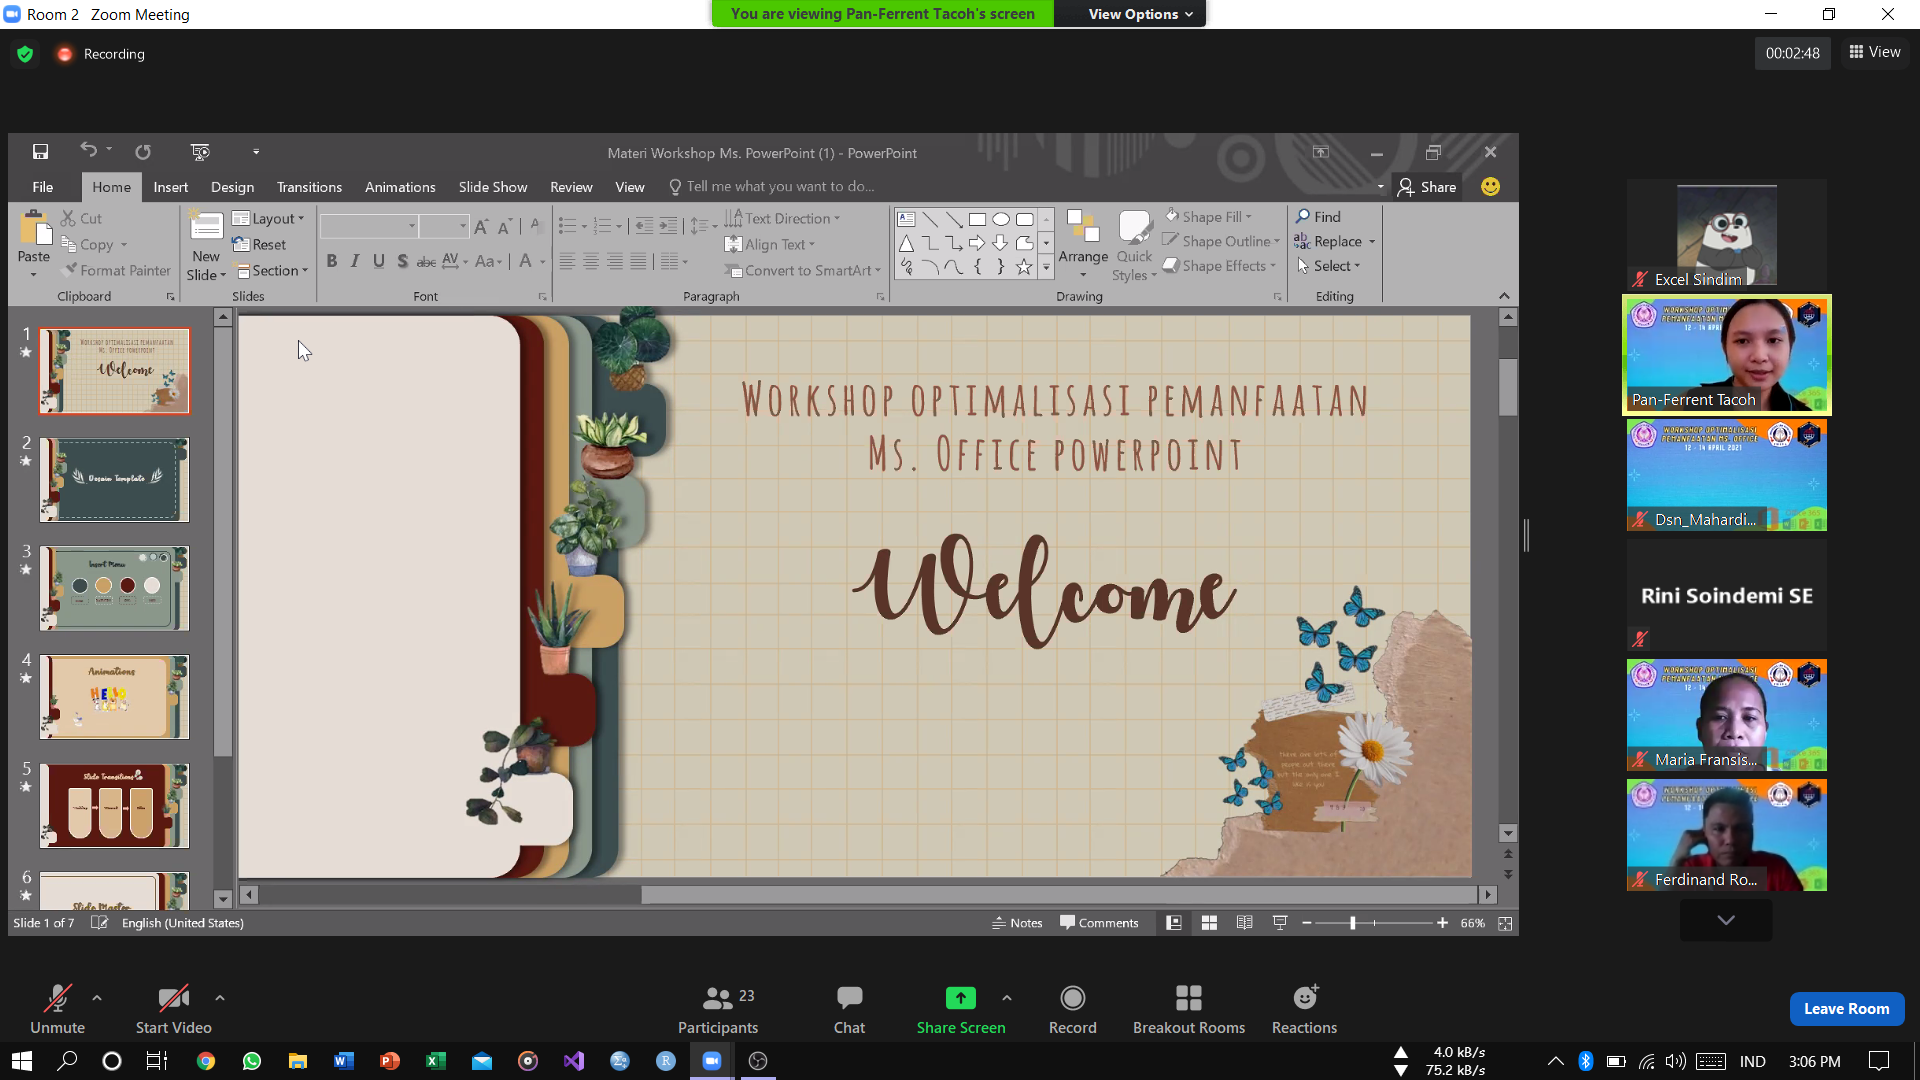Viewport: 1920px width, 1080px height.
Task: Toggle Italic formatting
Action: (x=355, y=261)
